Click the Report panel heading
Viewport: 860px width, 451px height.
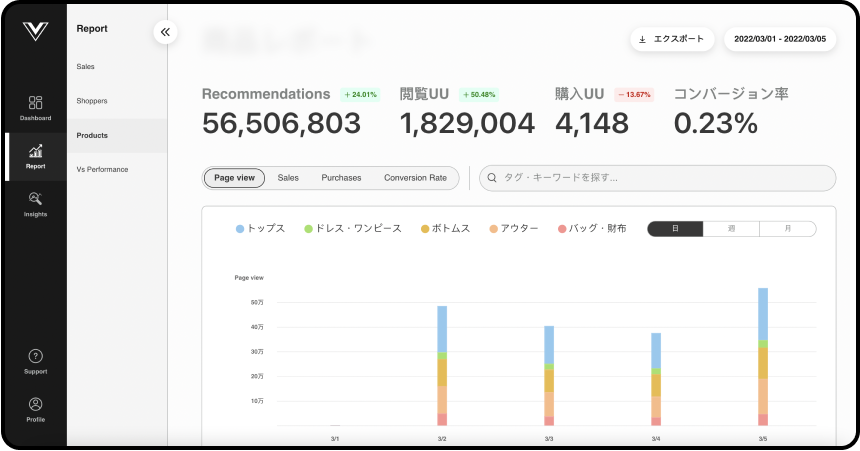tap(92, 29)
